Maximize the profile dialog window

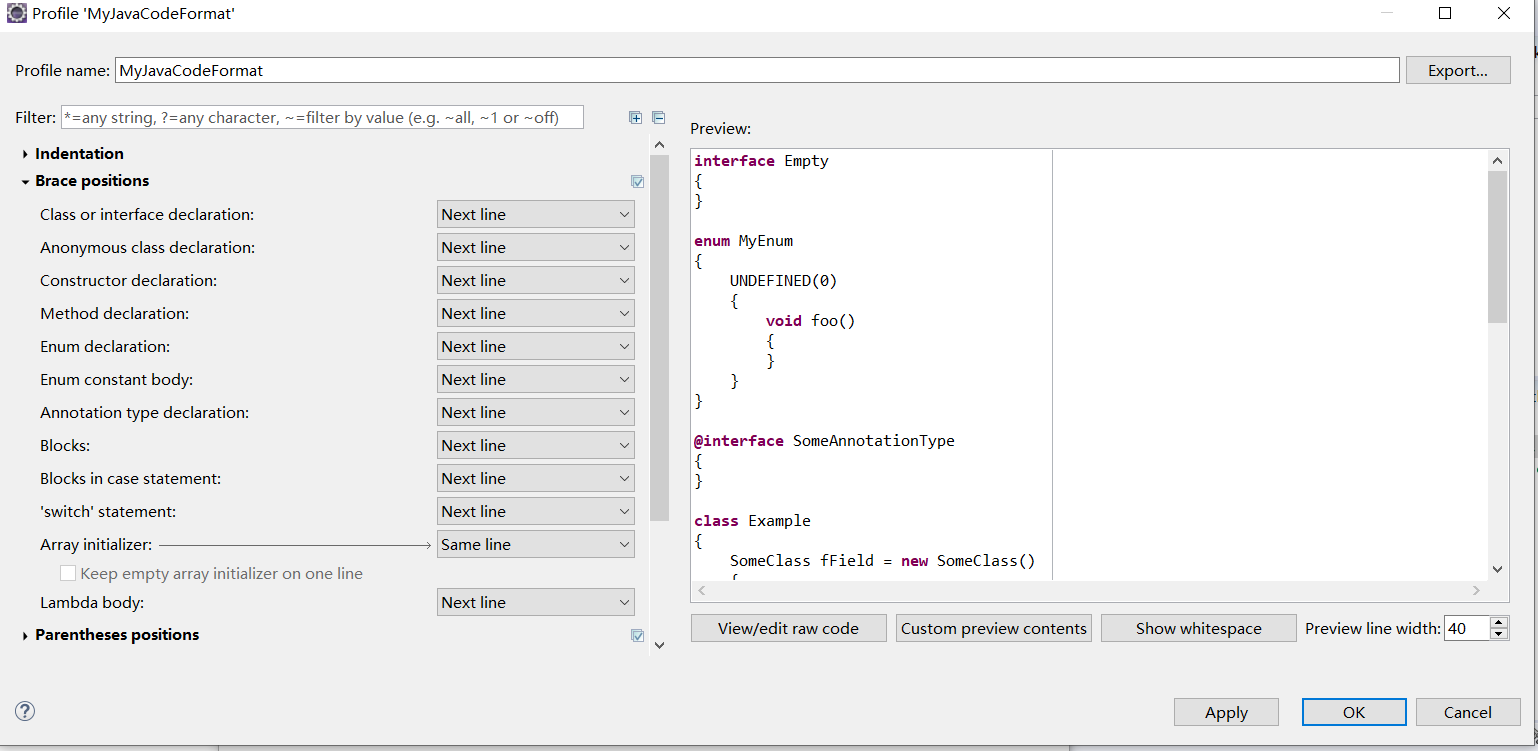[1444, 14]
